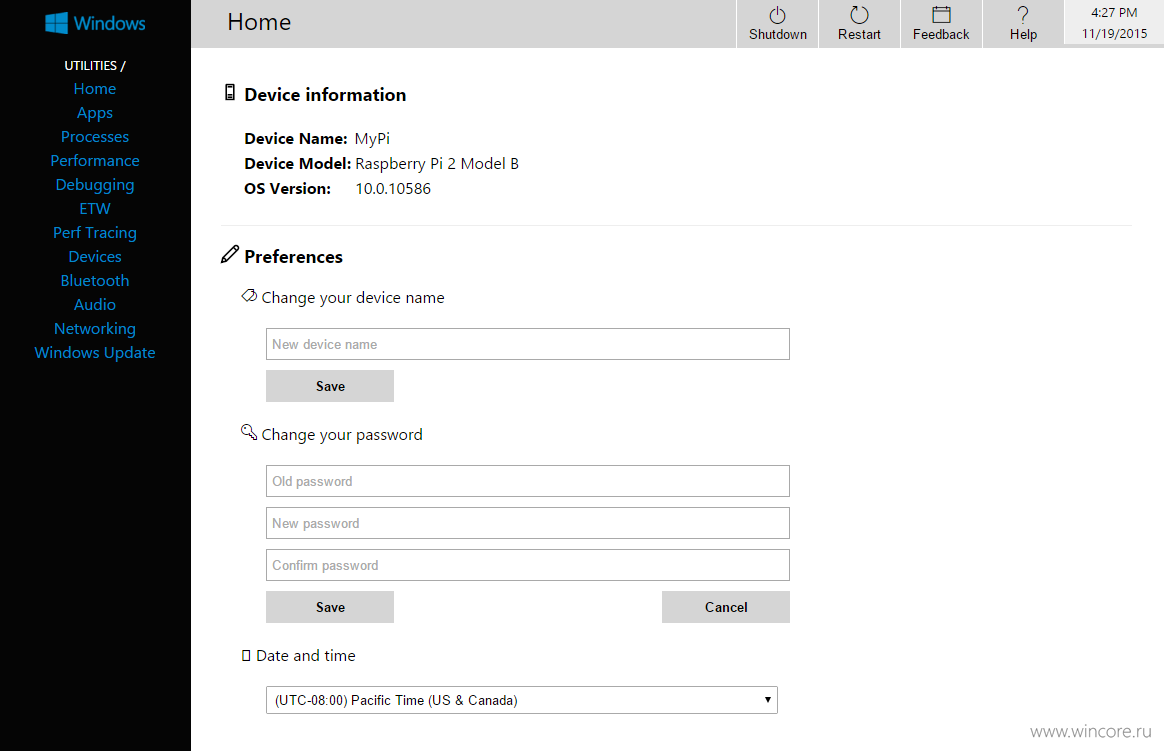Navigate to Processes

click(x=95, y=137)
